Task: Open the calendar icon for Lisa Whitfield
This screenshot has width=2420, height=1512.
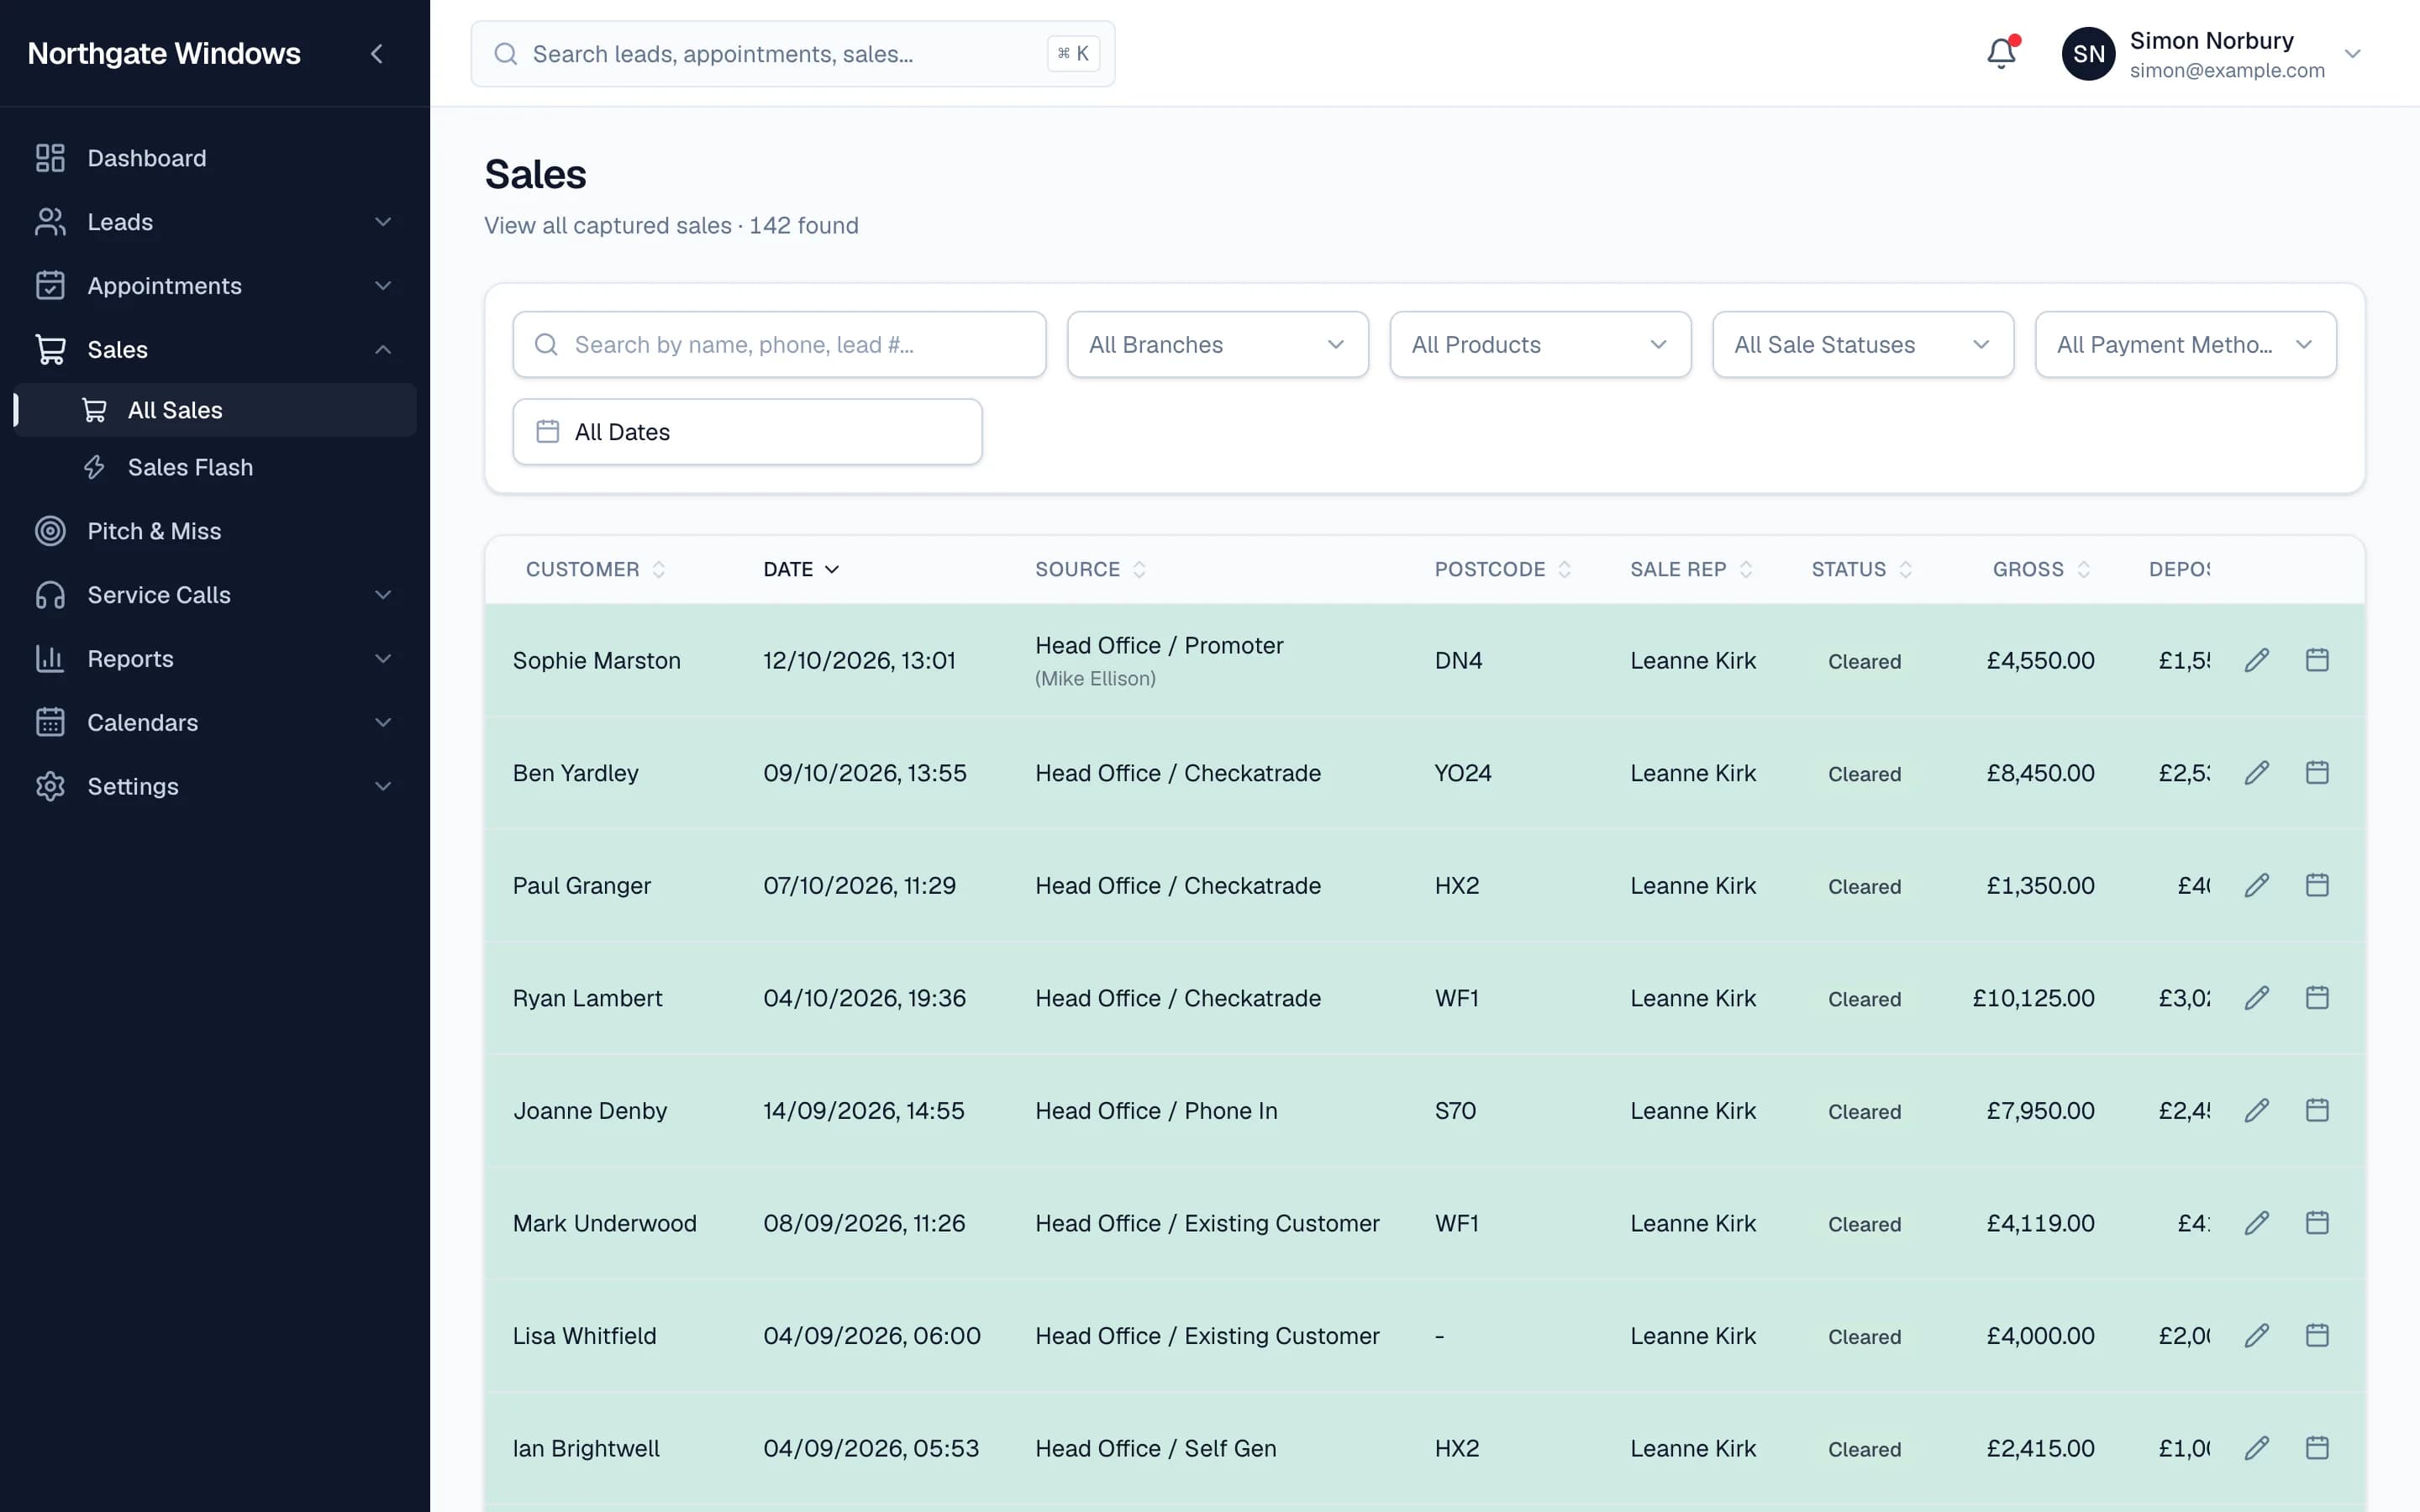Action: [x=2317, y=1335]
